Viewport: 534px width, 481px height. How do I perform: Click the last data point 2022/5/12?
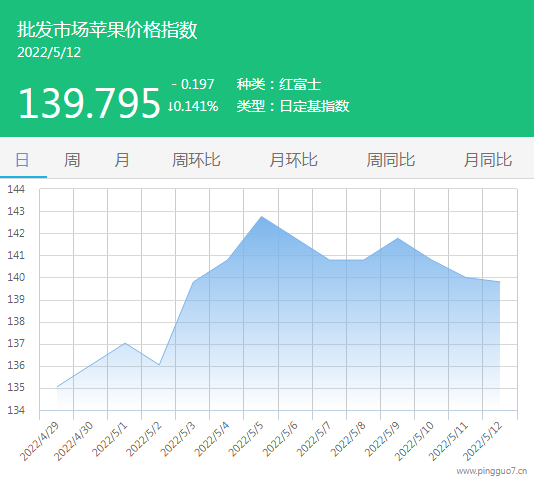point(500,282)
